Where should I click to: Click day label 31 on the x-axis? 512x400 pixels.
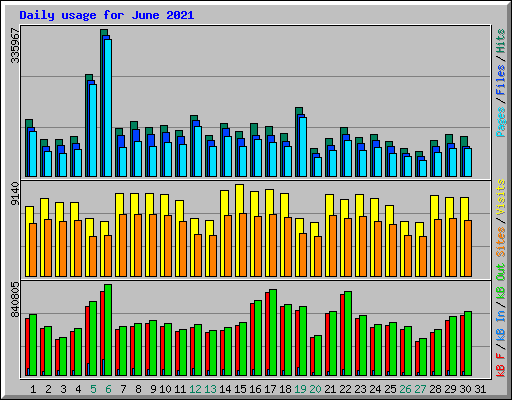click(480, 389)
